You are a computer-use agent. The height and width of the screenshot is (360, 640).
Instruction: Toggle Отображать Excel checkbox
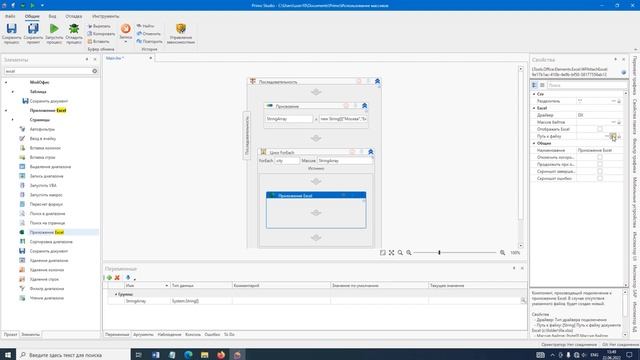pyautogui.click(x=600, y=129)
